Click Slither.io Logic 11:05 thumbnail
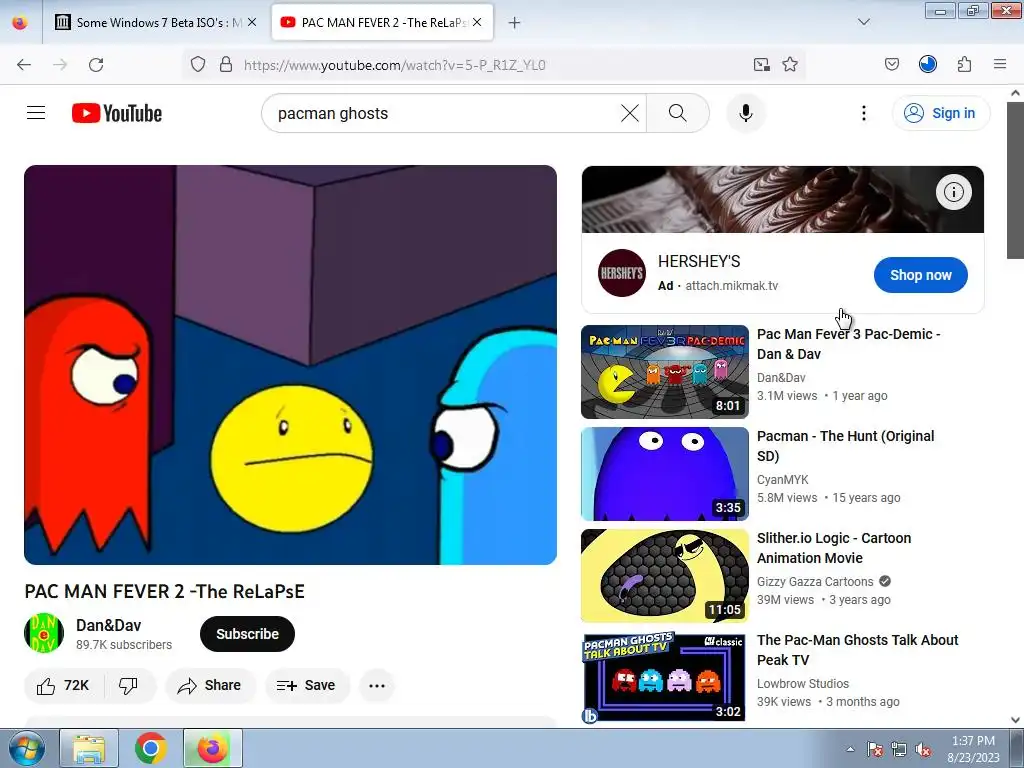Screen dimensions: 1024x768 coord(665,575)
